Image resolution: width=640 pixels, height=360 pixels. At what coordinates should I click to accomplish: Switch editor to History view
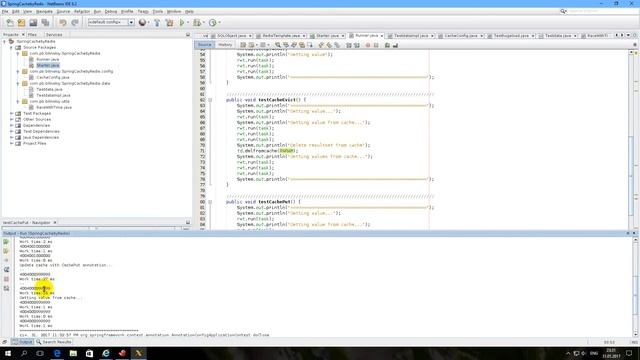point(225,45)
